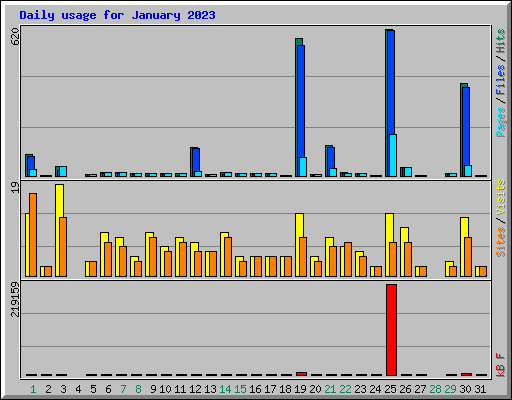Select the orange bar for day 3
Viewport: 512px width, 400px height.
tap(63, 247)
